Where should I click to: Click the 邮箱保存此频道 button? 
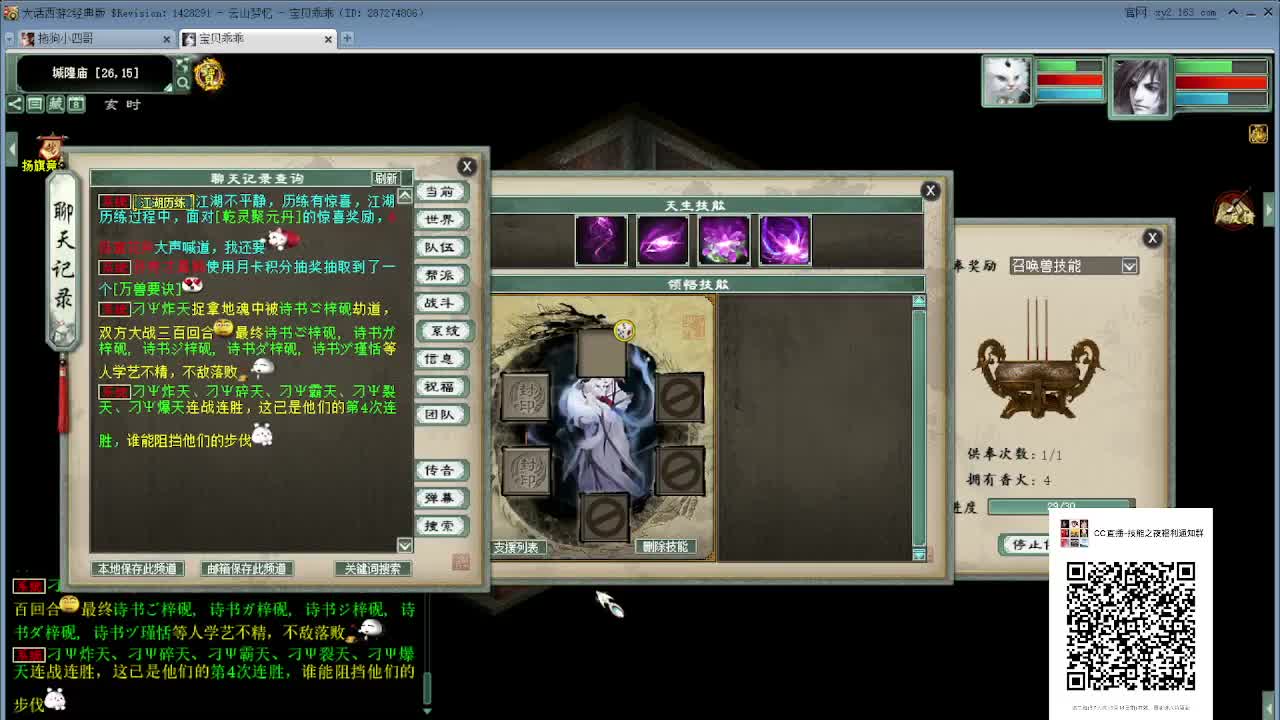coord(247,568)
